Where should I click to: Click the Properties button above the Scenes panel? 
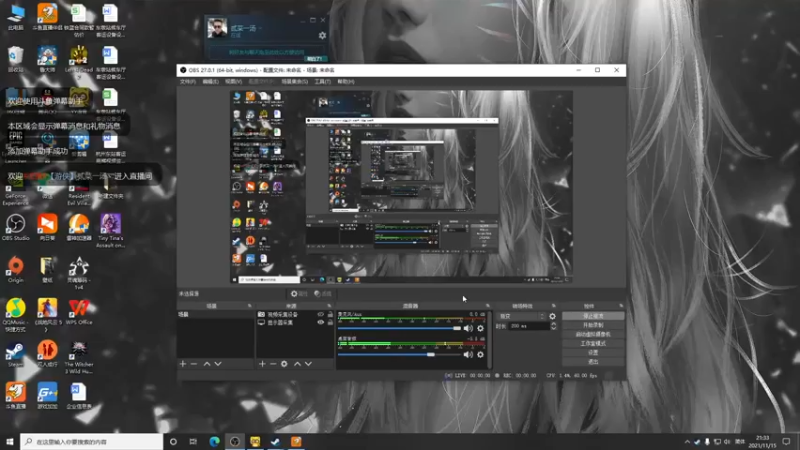pos(299,294)
